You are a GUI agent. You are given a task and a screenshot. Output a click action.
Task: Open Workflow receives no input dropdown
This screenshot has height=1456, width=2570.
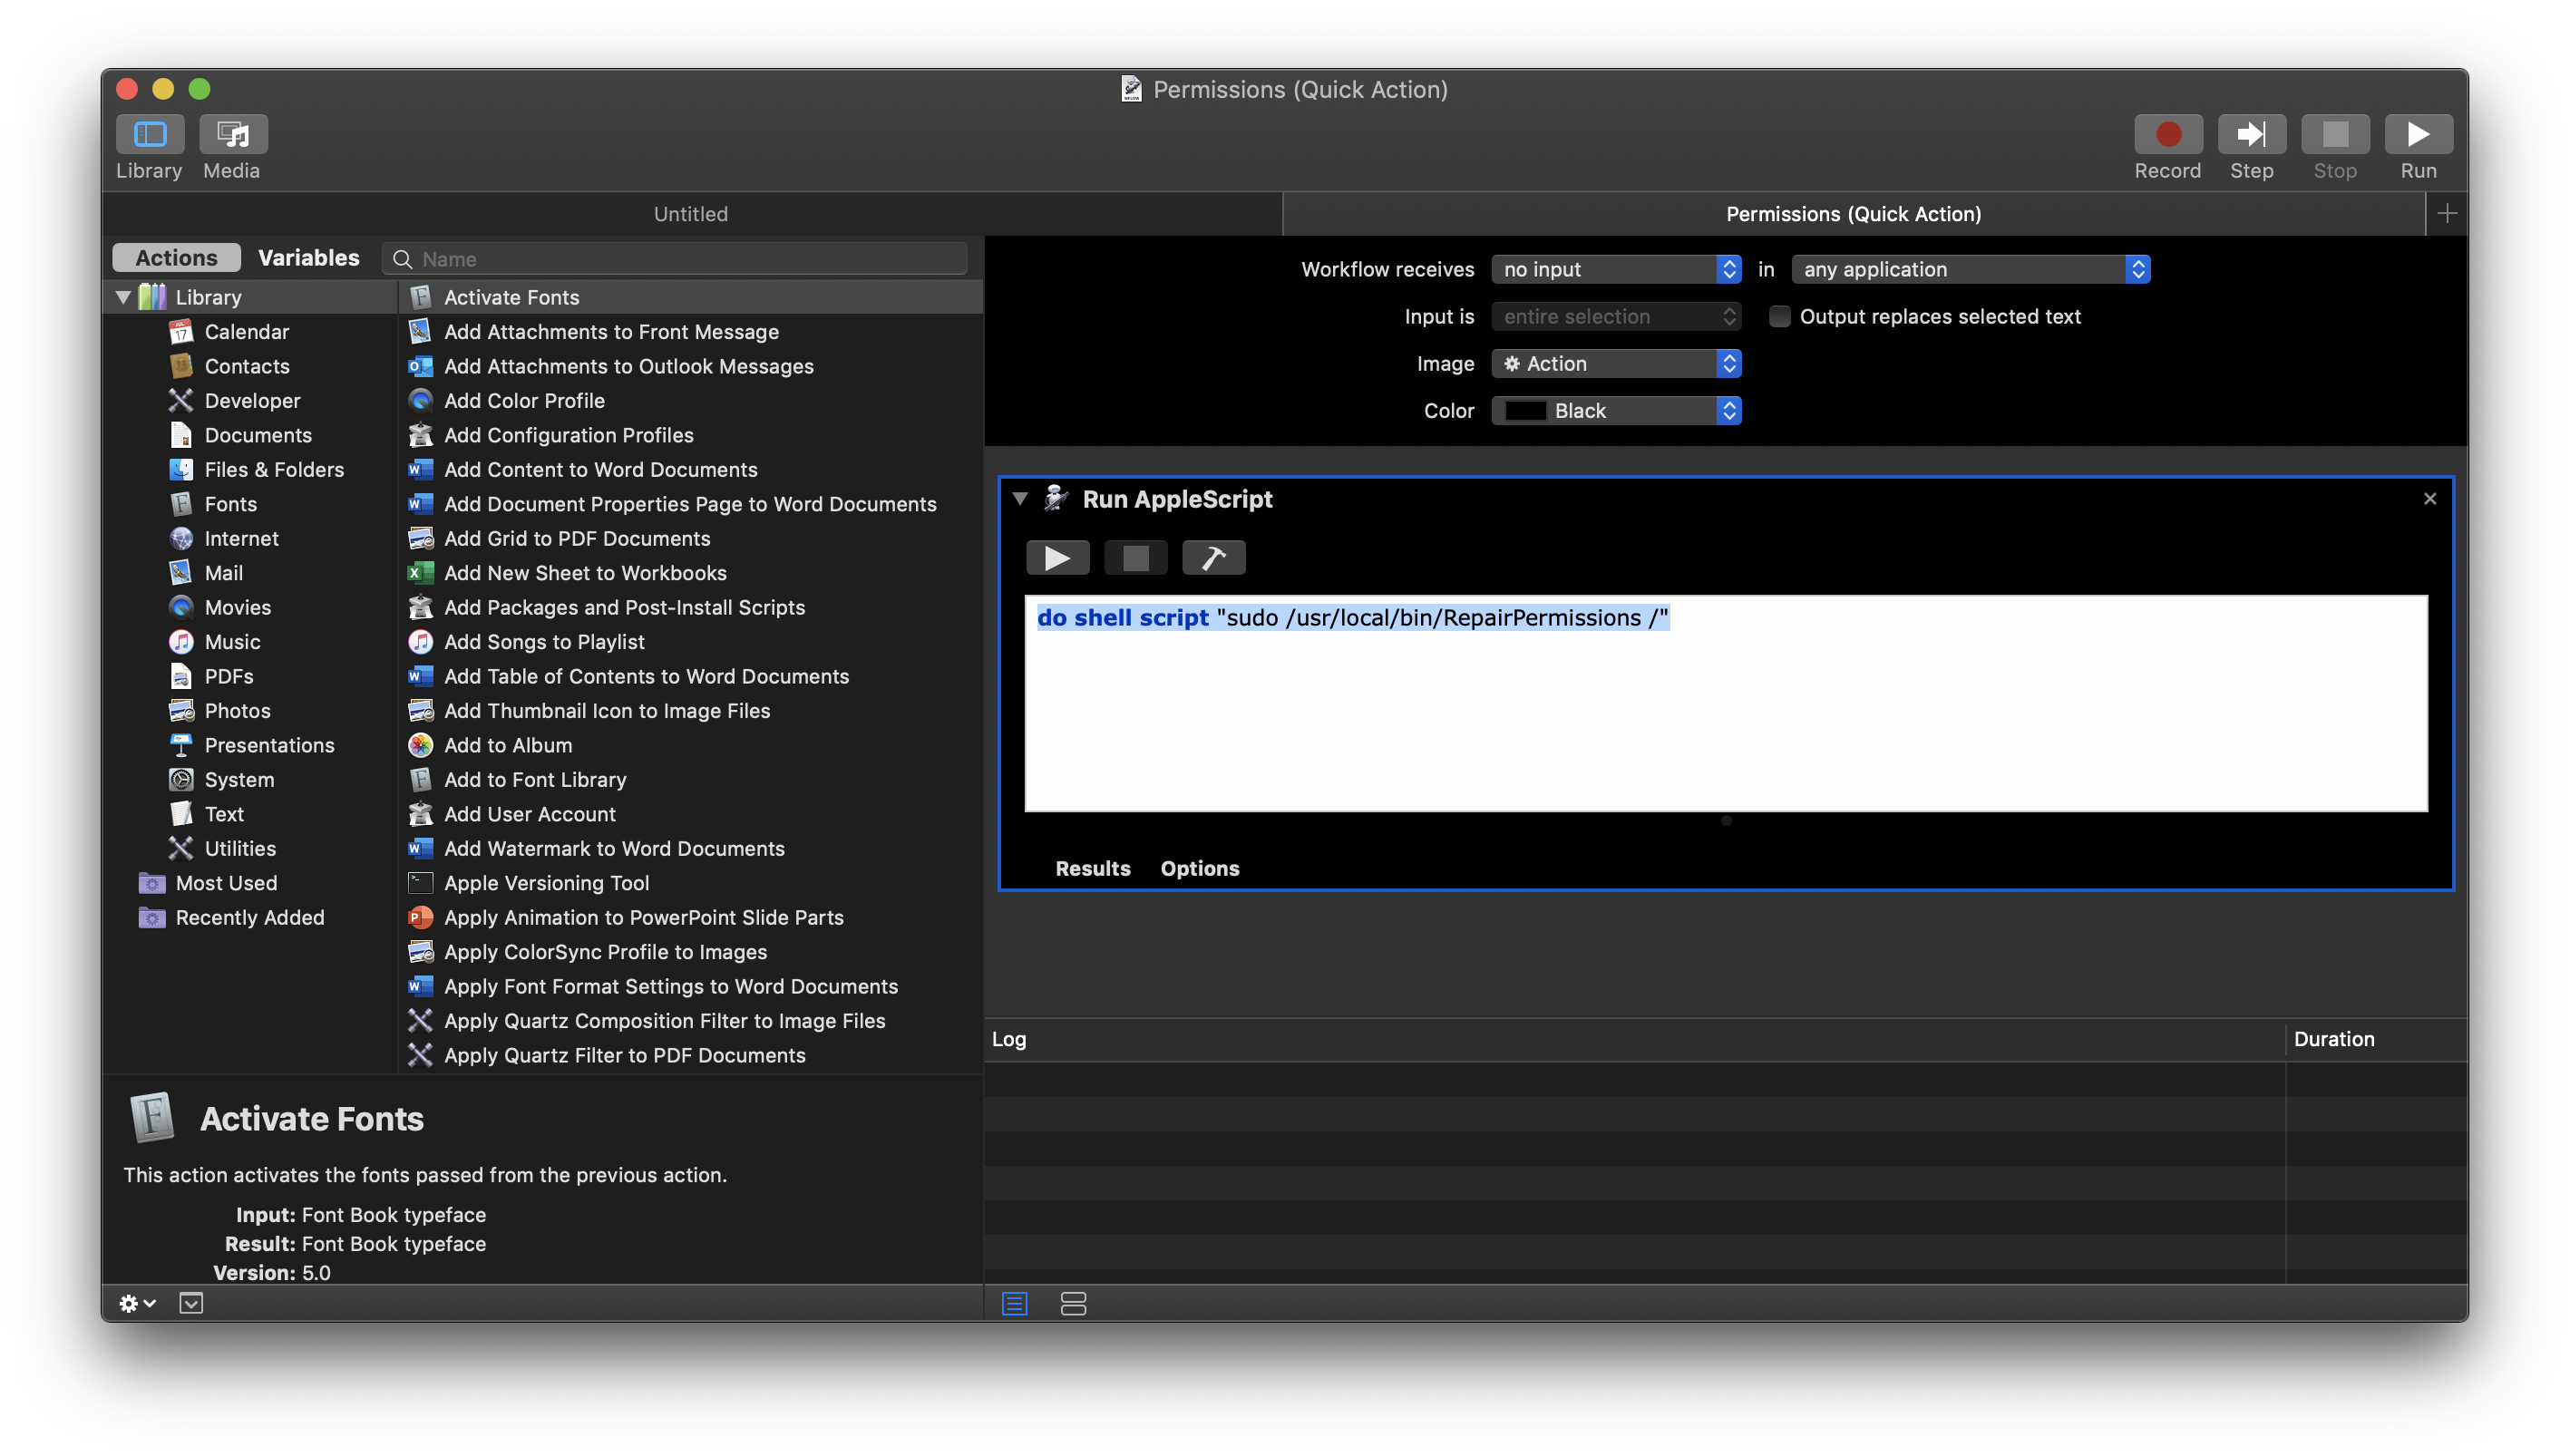click(x=1615, y=270)
